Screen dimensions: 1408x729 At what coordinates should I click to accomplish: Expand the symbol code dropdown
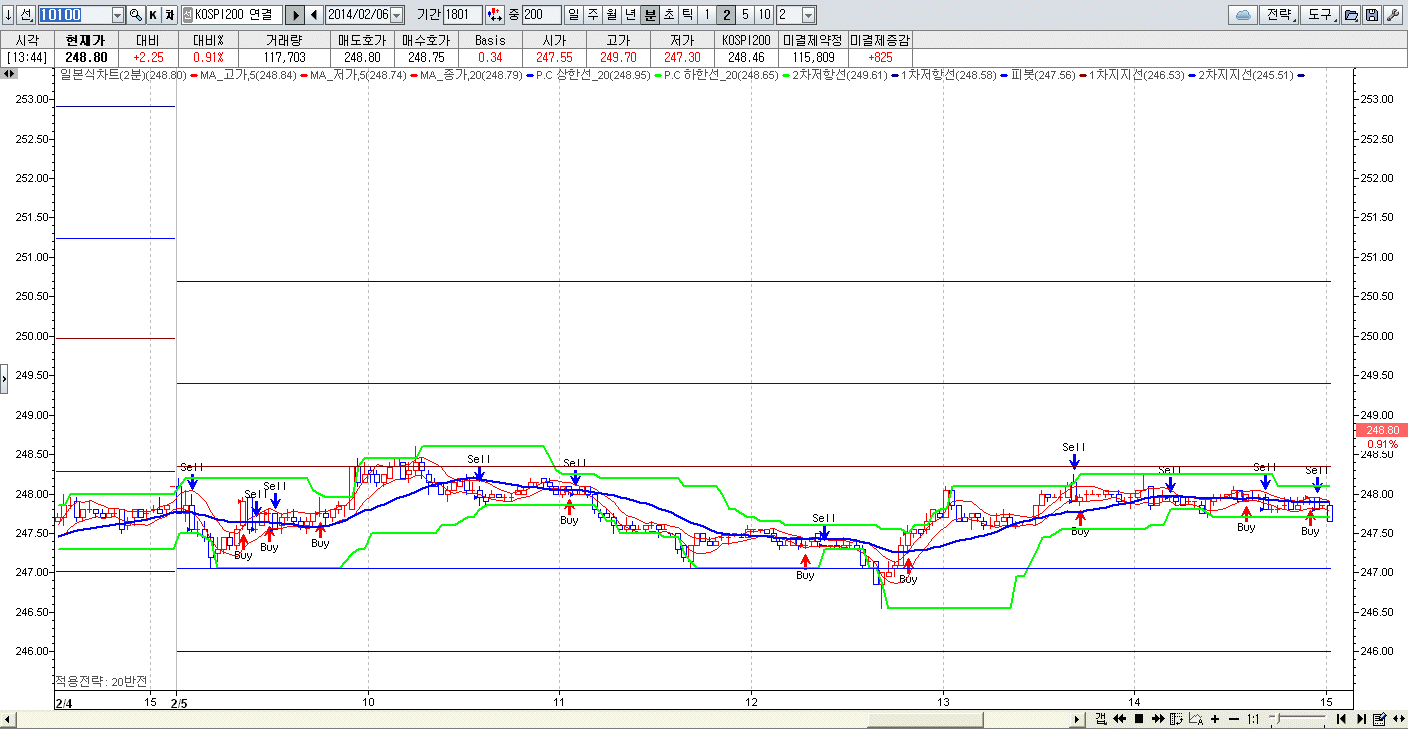click(117, 15)
